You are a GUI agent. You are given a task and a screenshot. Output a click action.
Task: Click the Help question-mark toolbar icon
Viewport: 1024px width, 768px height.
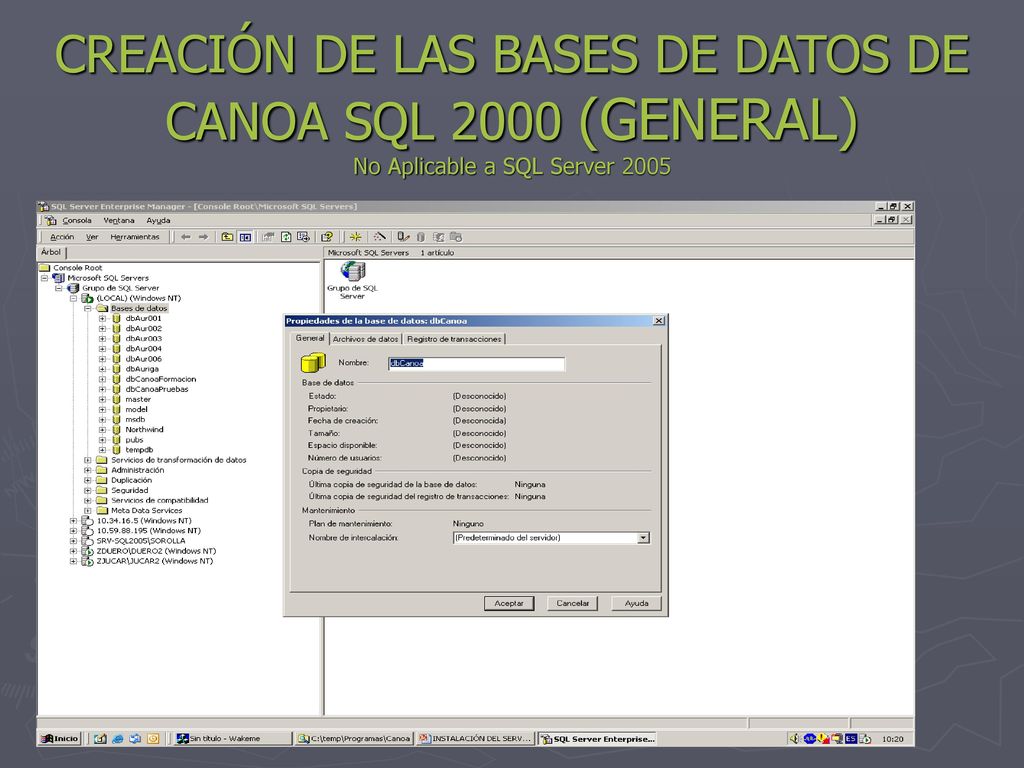click(x=327, y=237)
